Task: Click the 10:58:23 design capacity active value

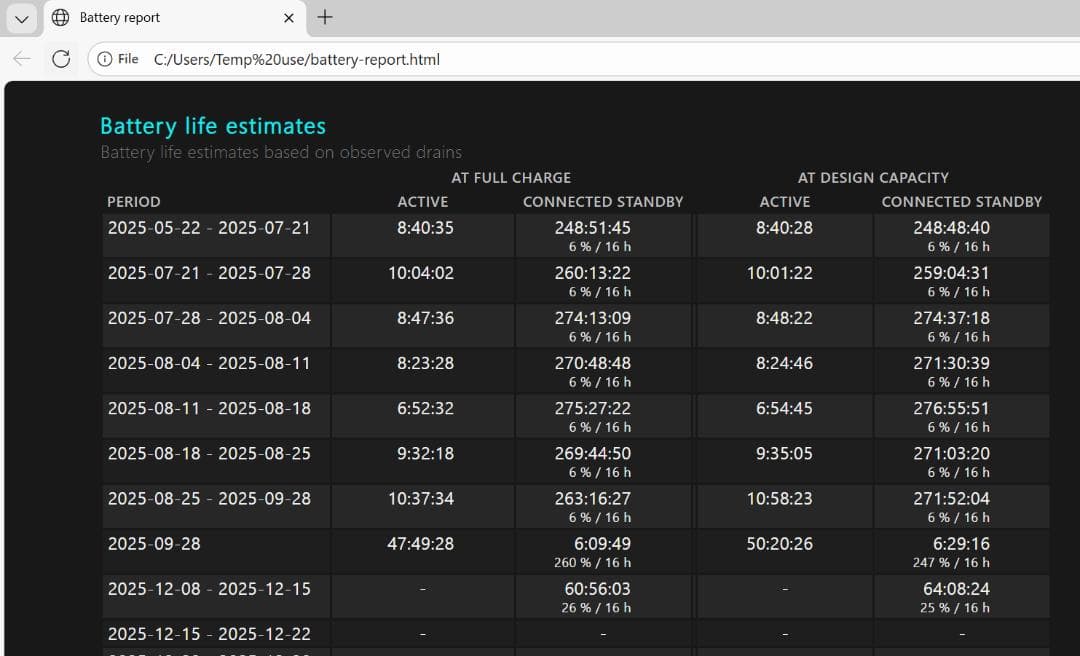Action: (780, 499)
